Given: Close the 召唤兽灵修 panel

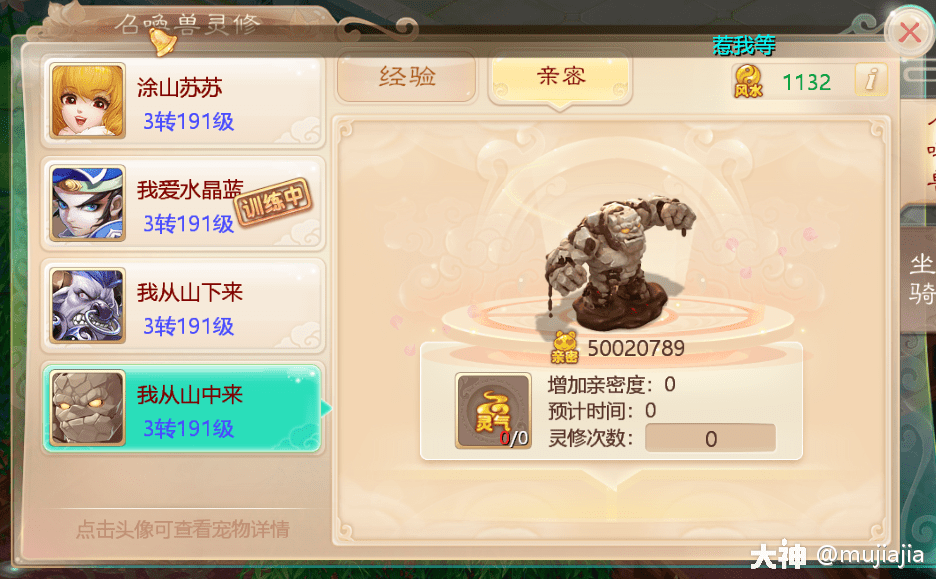Looking at the screenshot, I should 909,32.
